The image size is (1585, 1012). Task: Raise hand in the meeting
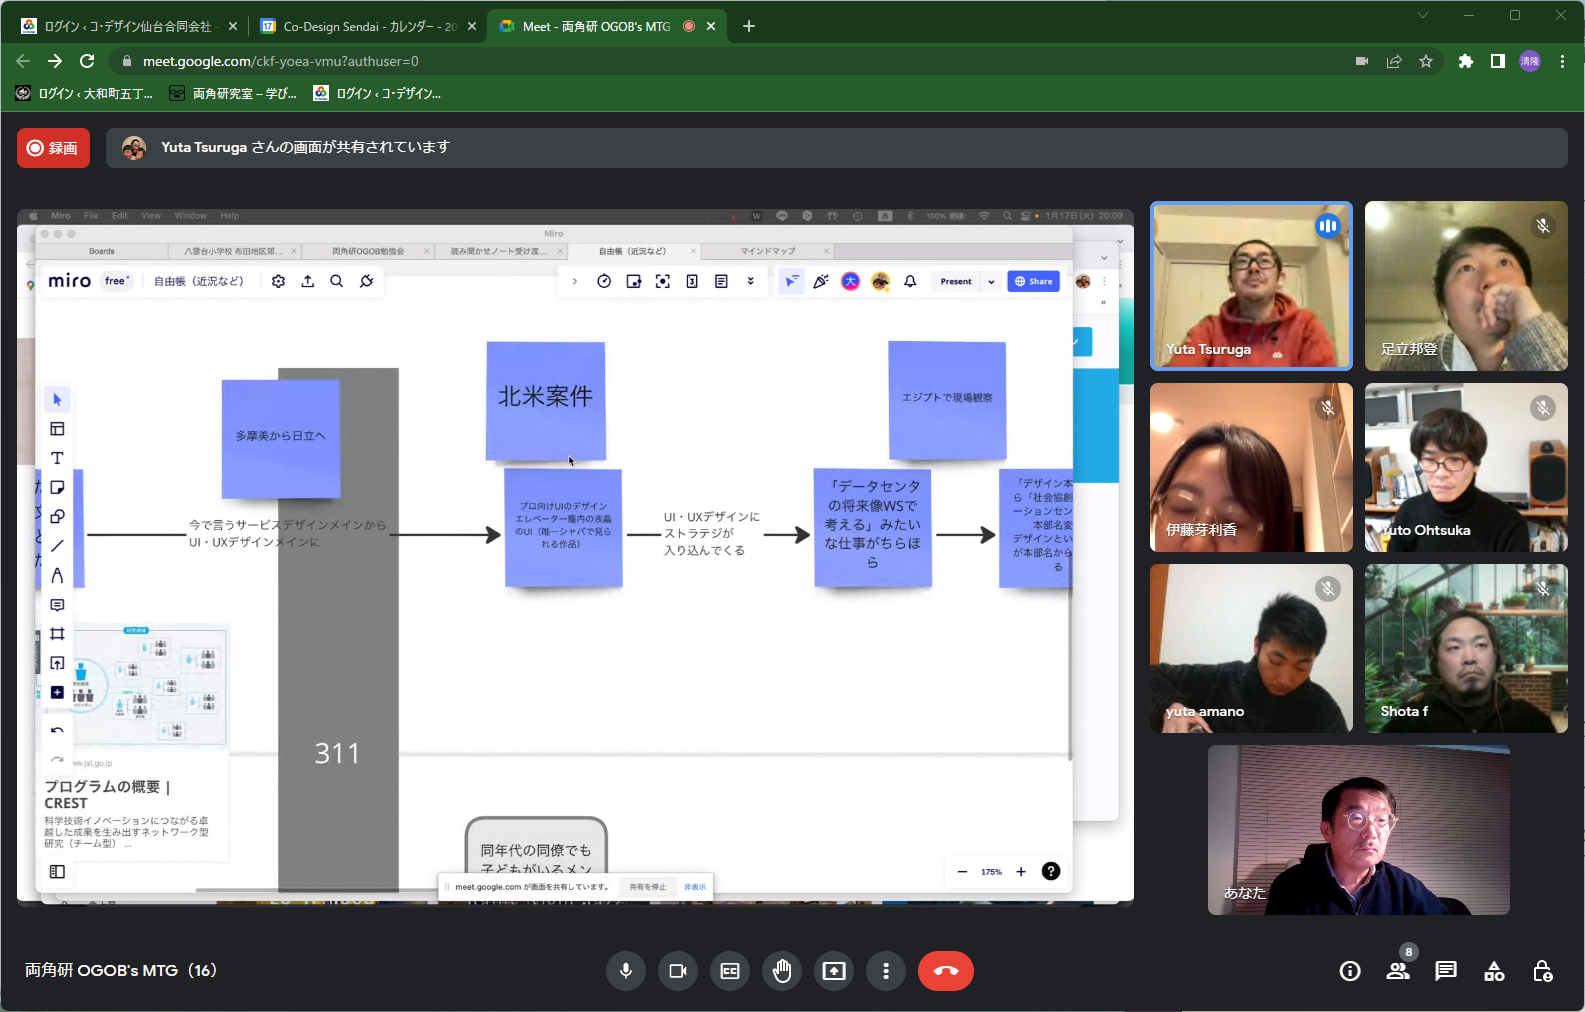coord(782,971)
